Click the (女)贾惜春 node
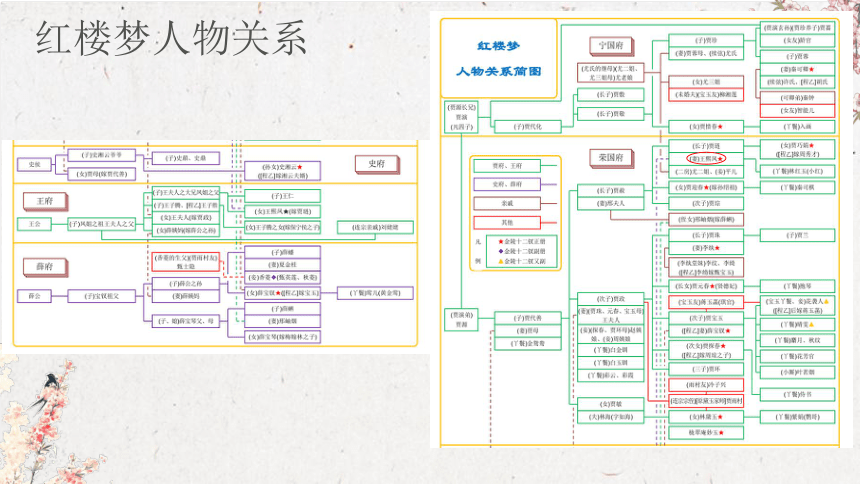This screenshot has width=860, height=484. [706, 127]
